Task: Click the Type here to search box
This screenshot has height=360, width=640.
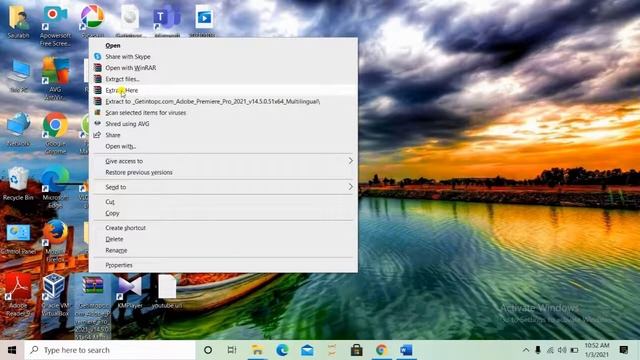Action: click(110, 350)
